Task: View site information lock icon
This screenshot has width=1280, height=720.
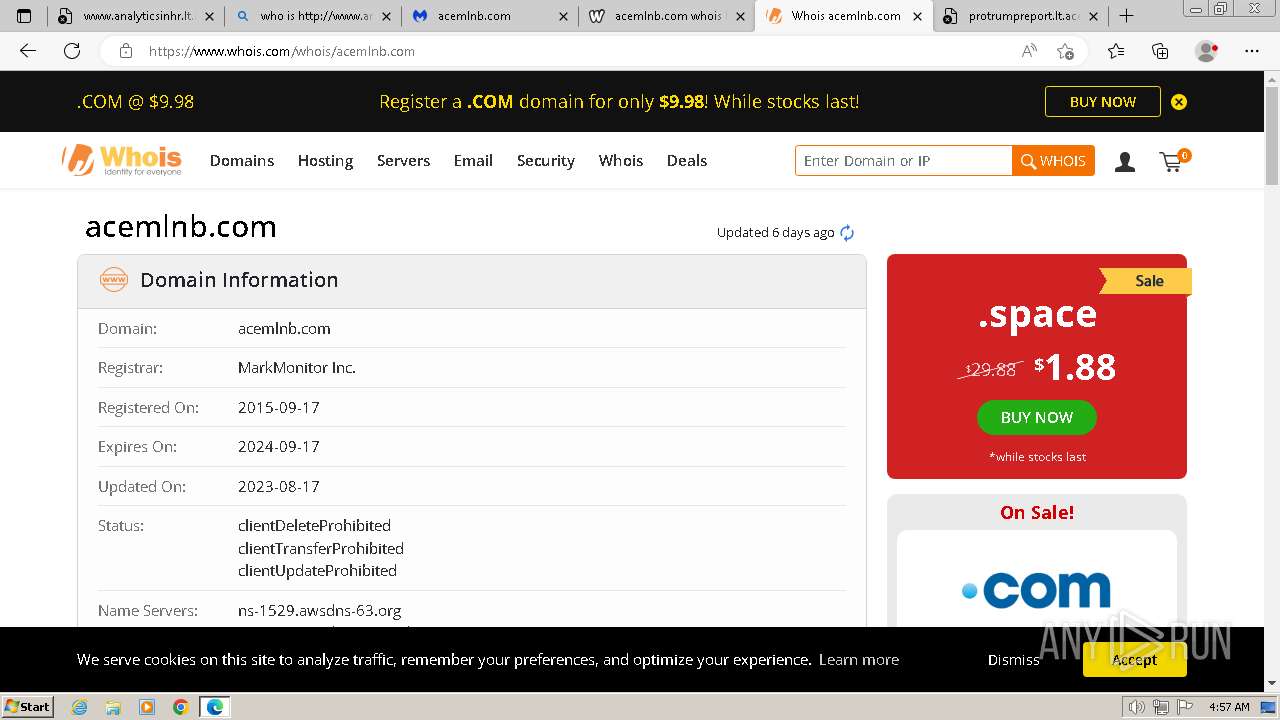Action: (125, 51)
